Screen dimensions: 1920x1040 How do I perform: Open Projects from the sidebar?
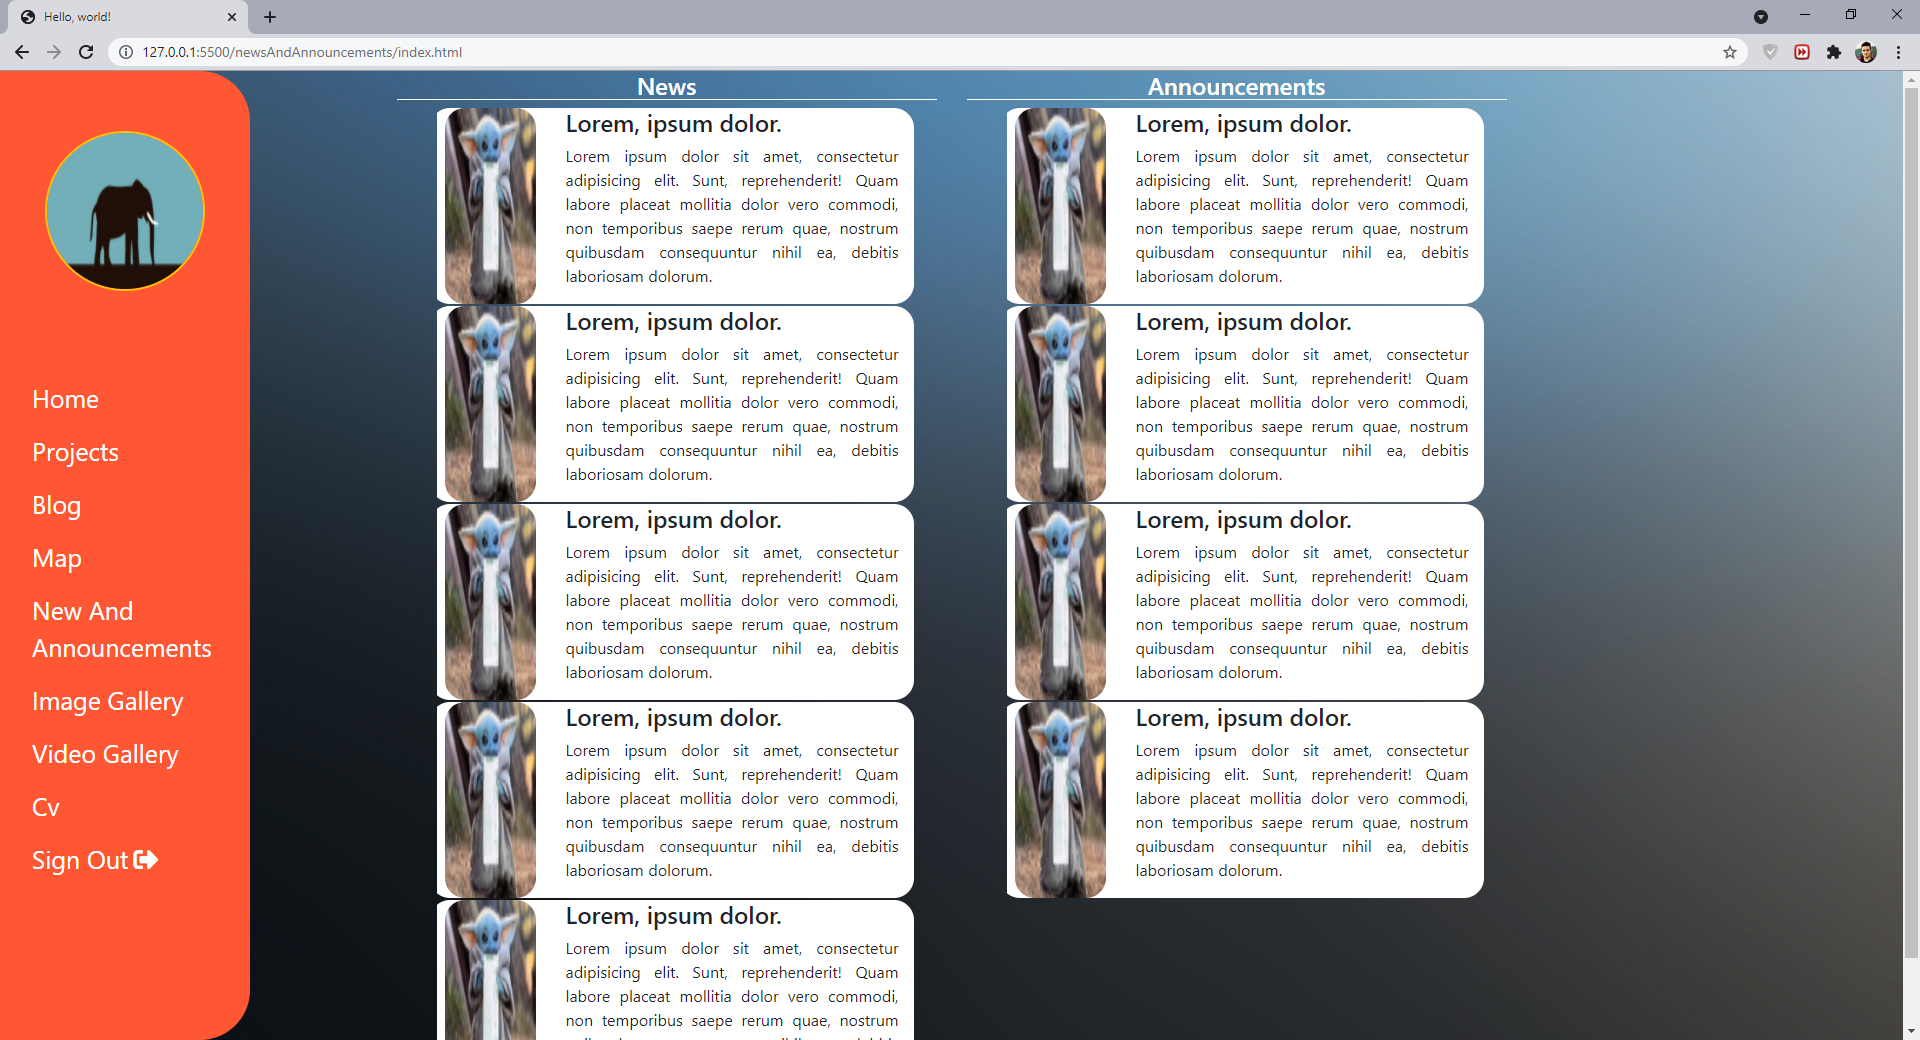75,452
